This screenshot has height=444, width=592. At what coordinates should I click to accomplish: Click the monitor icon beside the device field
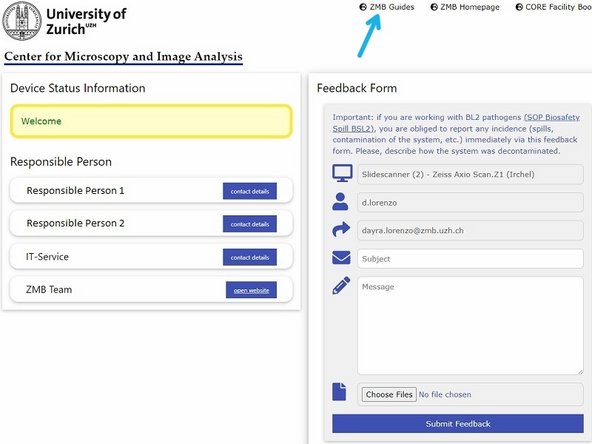(x=342, y=173)
